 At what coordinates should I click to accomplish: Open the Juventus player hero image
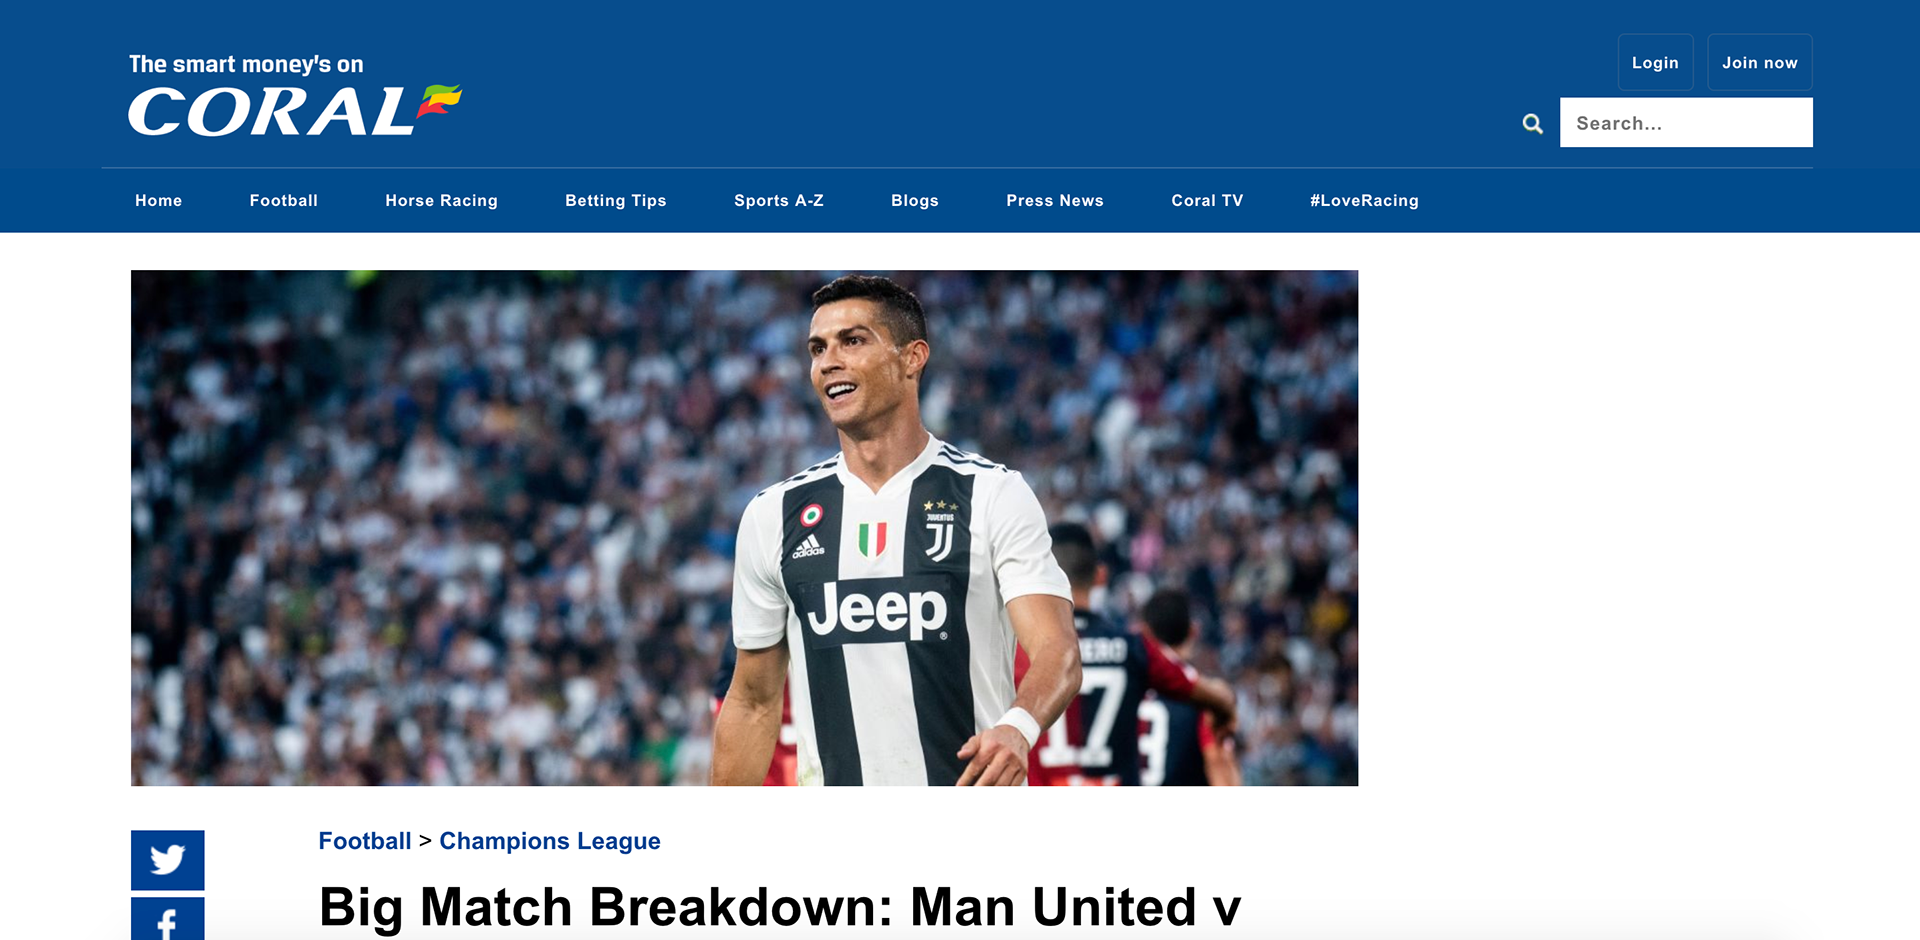coord(744,528)
